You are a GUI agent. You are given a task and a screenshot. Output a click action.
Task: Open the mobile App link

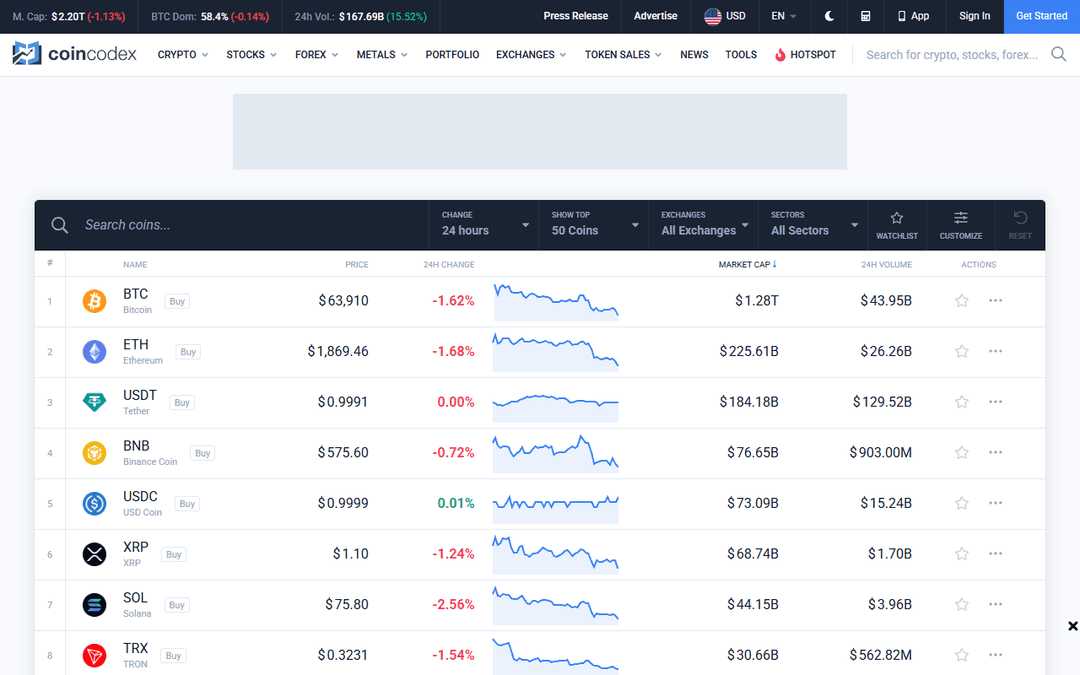(913, 16)
